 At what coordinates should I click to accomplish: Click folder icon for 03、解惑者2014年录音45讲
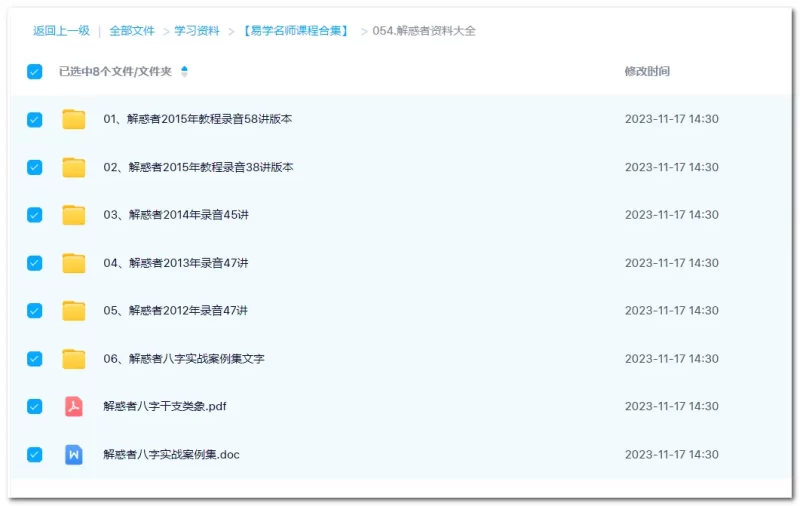[73, 215]
